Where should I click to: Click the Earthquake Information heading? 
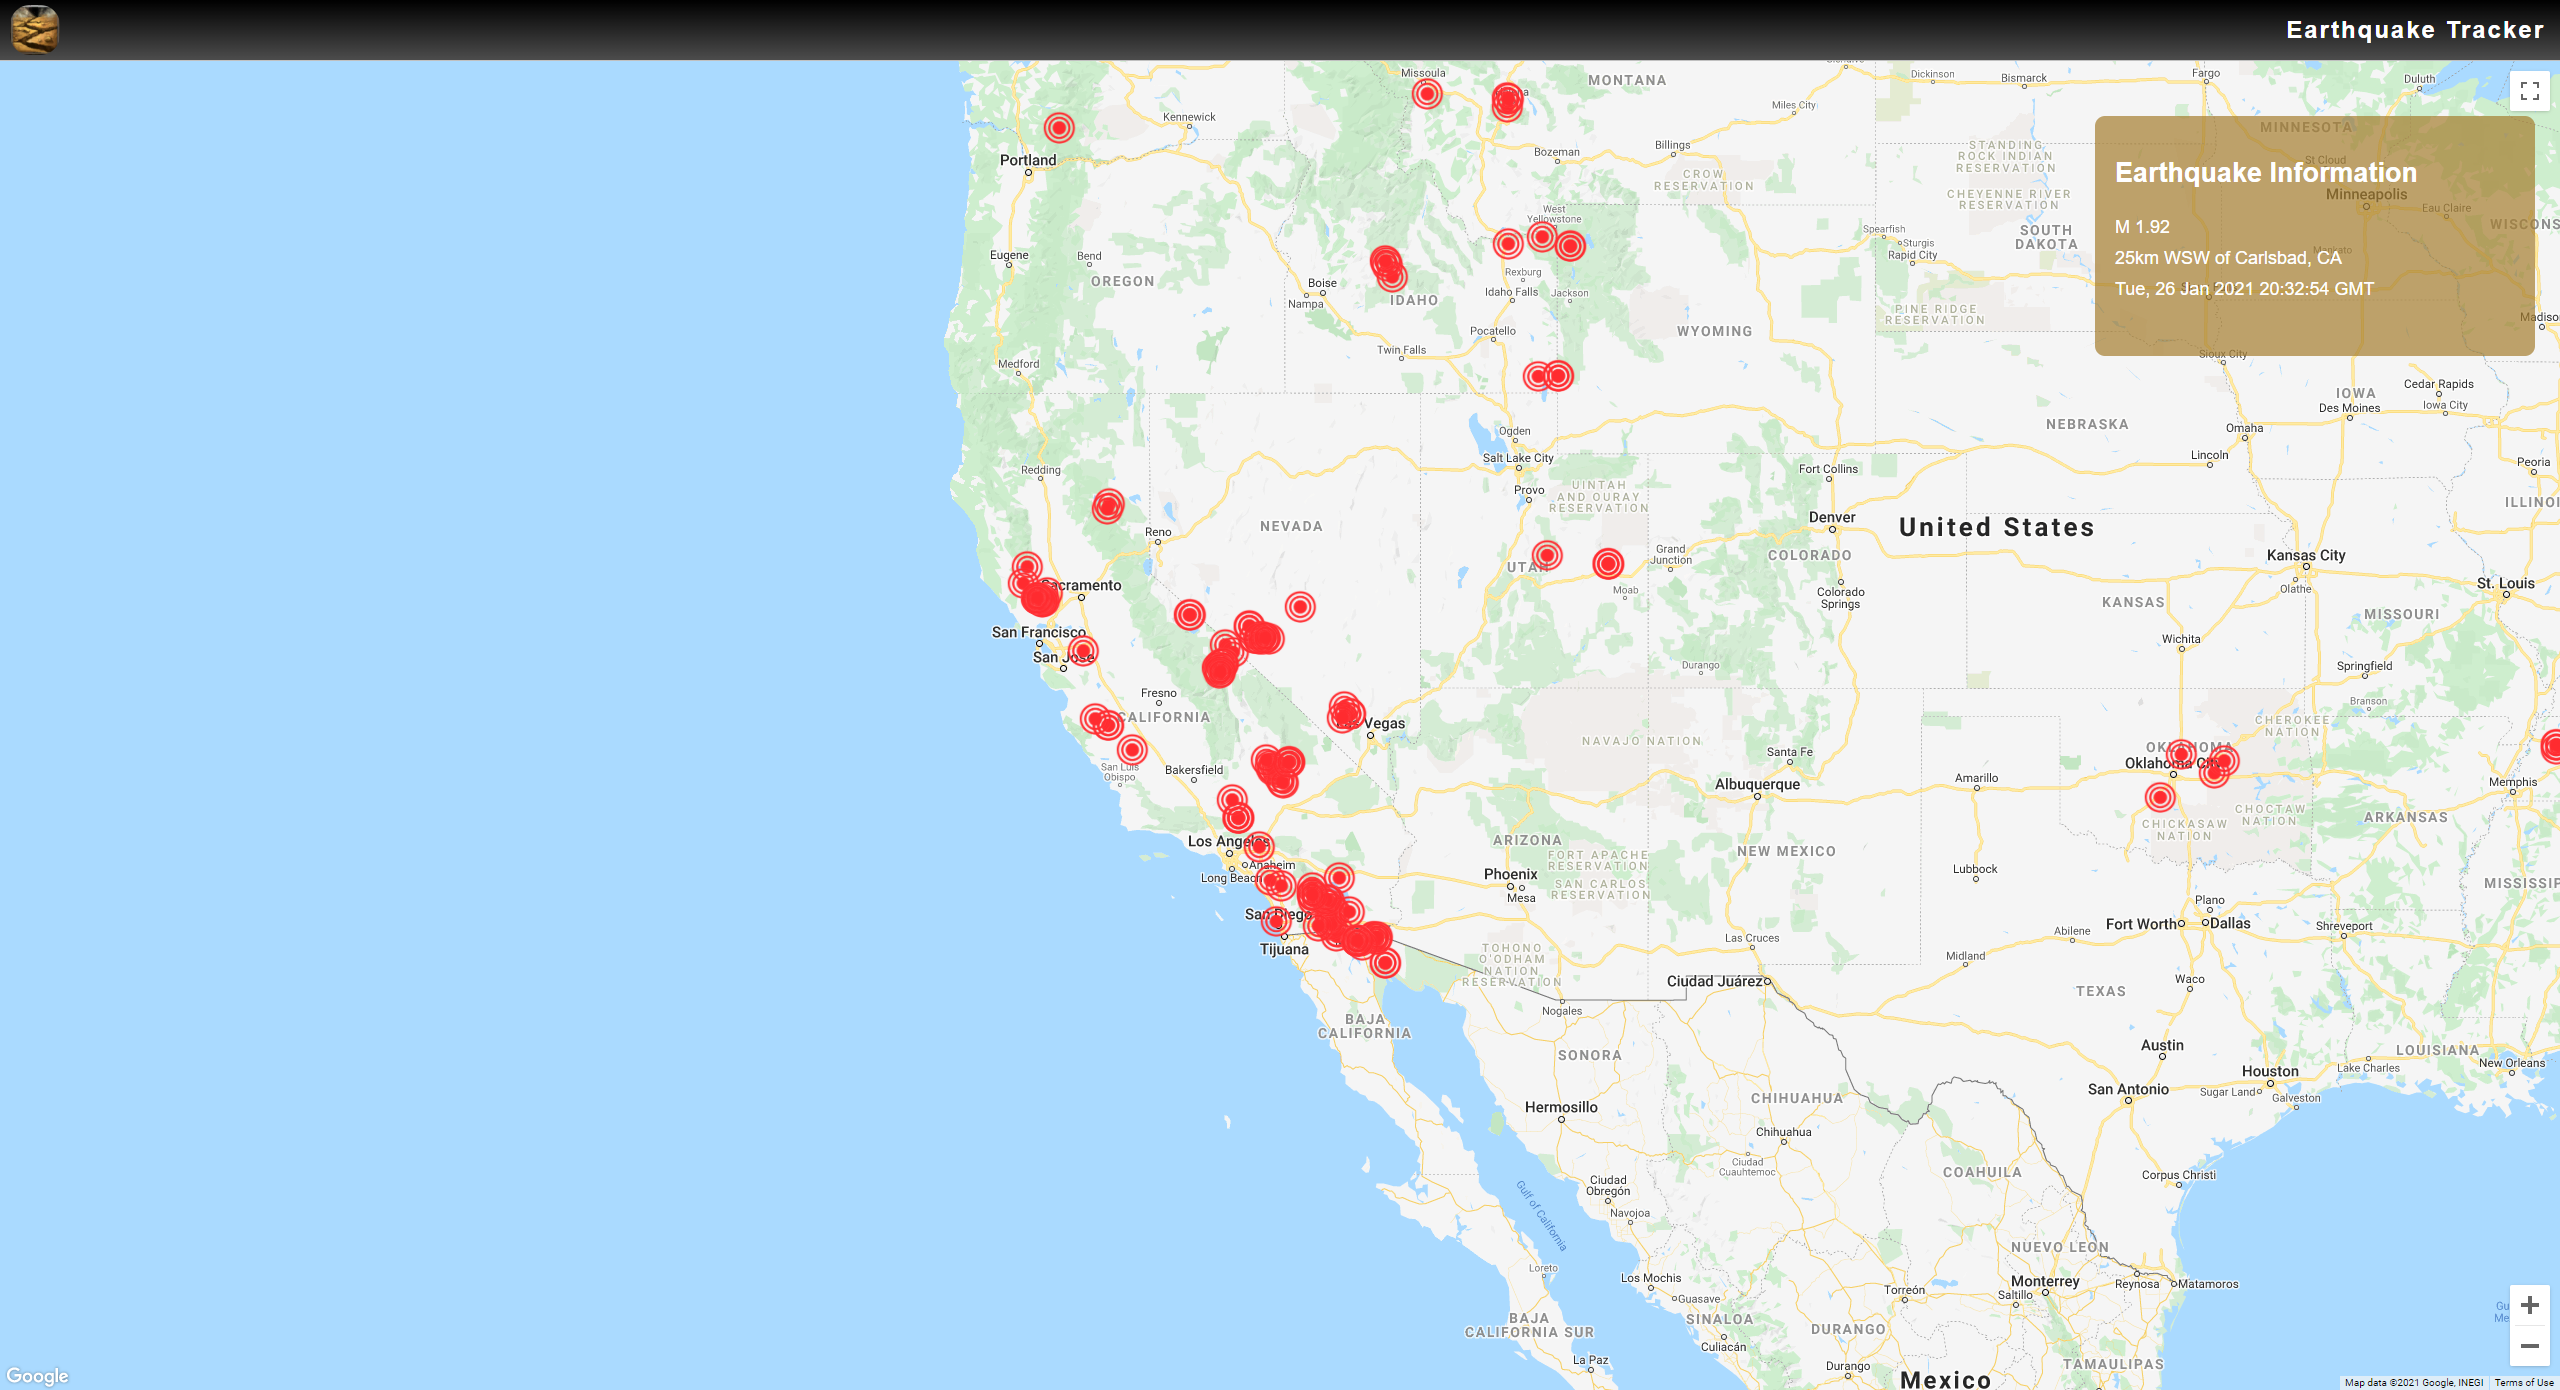pyautogui.click(x=2266, y=172)
